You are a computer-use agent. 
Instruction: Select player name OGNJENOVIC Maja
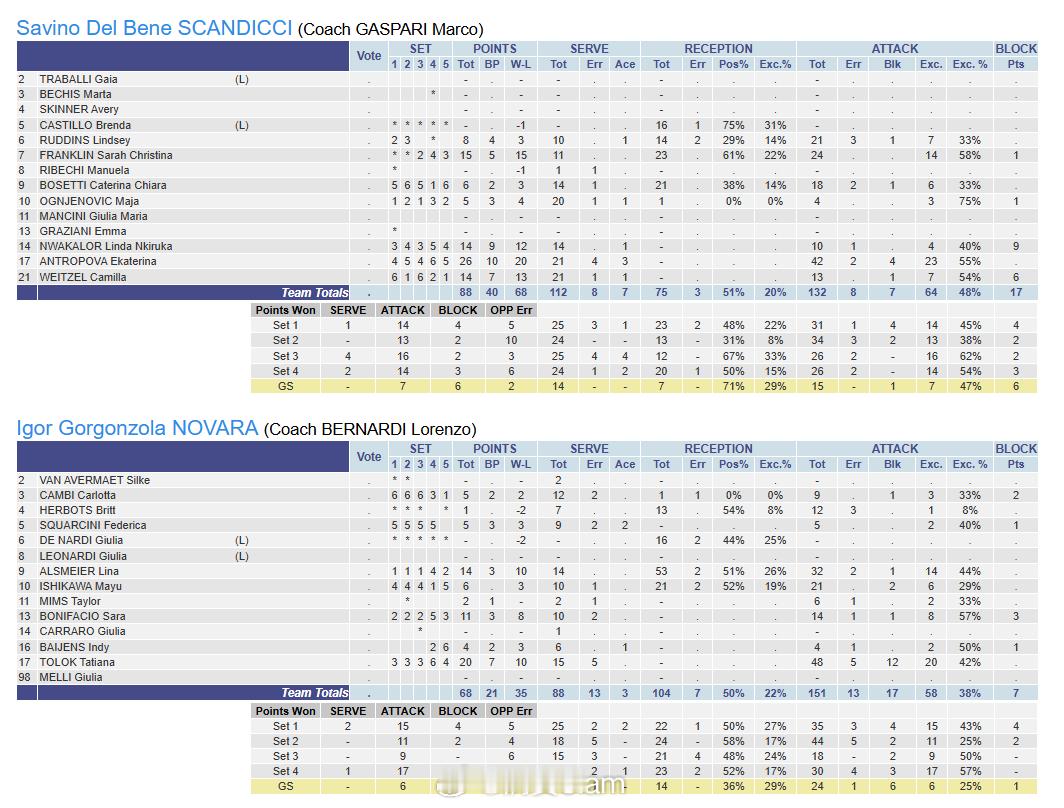point(89,201)
